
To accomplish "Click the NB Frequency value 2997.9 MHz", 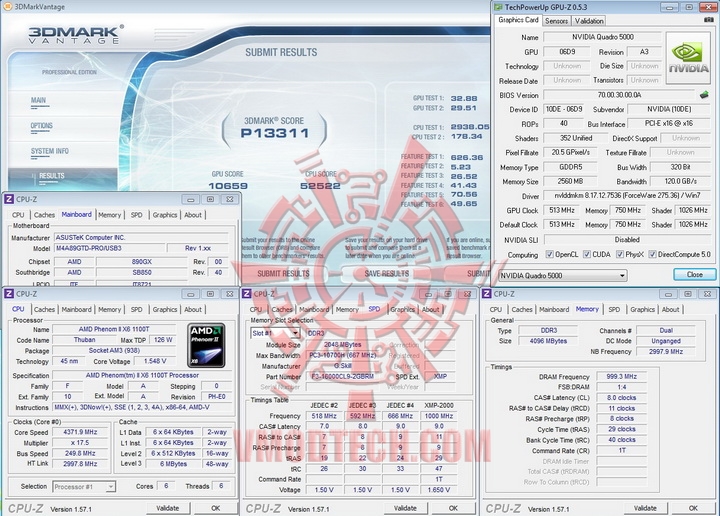I will [x=666, y=352].
